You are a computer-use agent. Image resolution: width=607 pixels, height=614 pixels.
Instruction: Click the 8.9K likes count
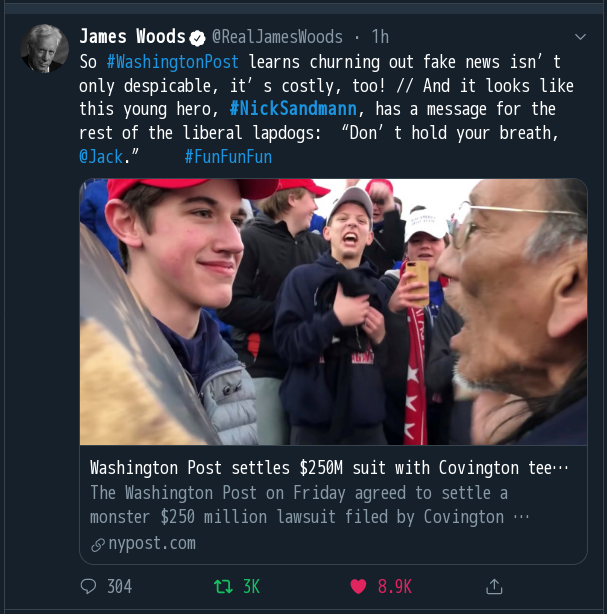pyautogui.click(x=394, y=587)
